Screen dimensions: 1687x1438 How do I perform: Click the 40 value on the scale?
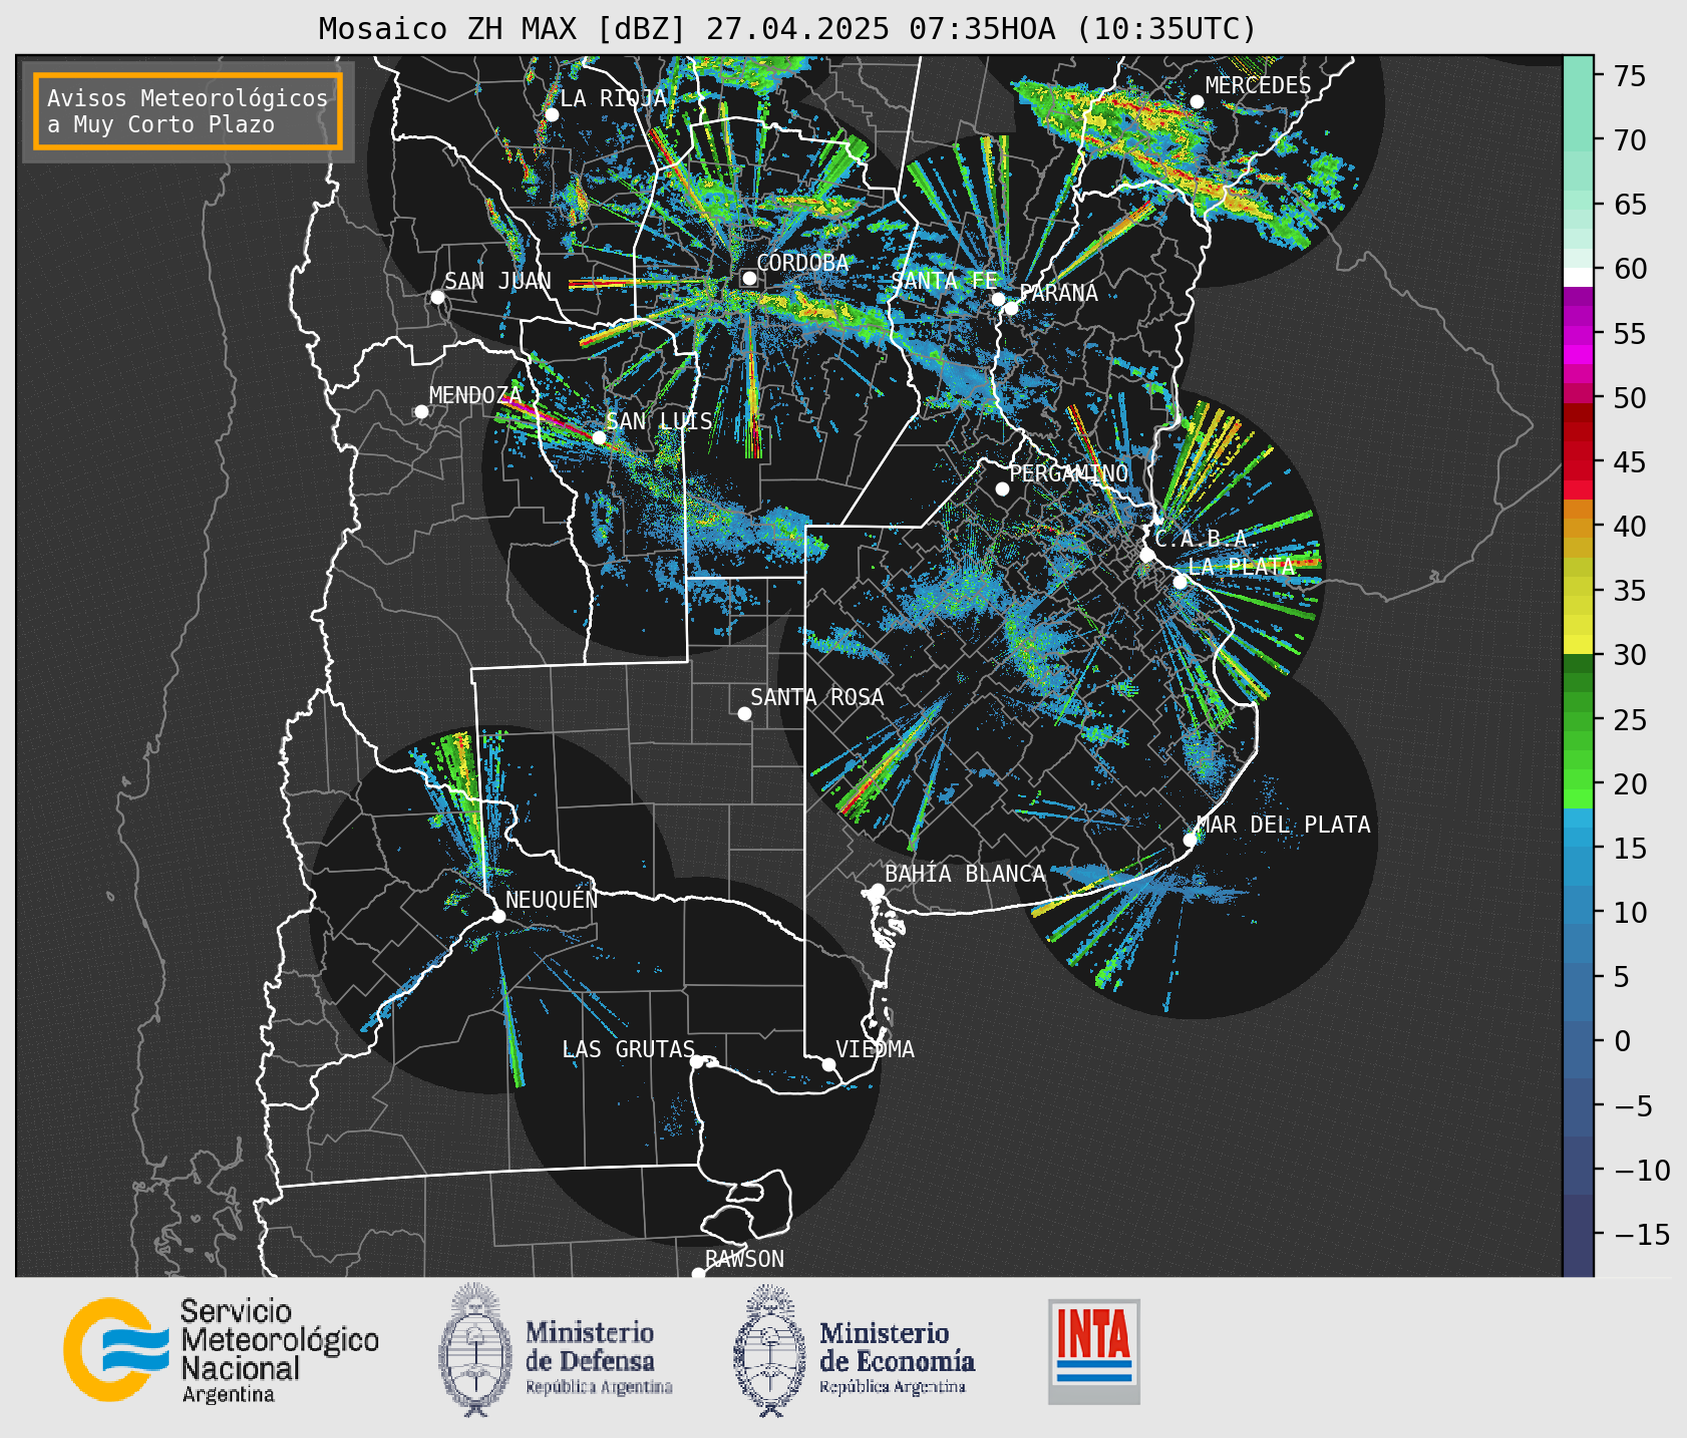click(x=1629, y=526)
